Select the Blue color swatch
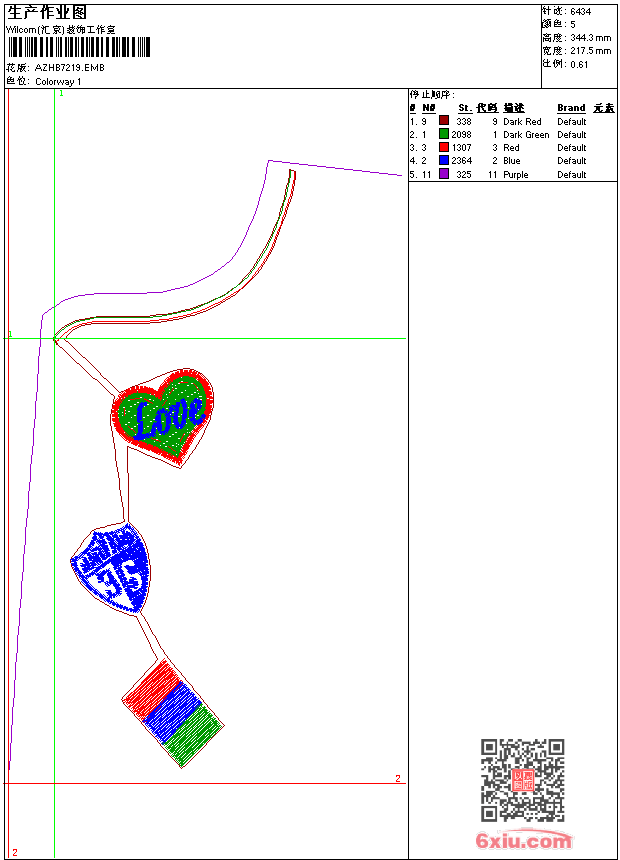This screenshot has width=620, height=860. pyautogui.click(x=444, y=160)
